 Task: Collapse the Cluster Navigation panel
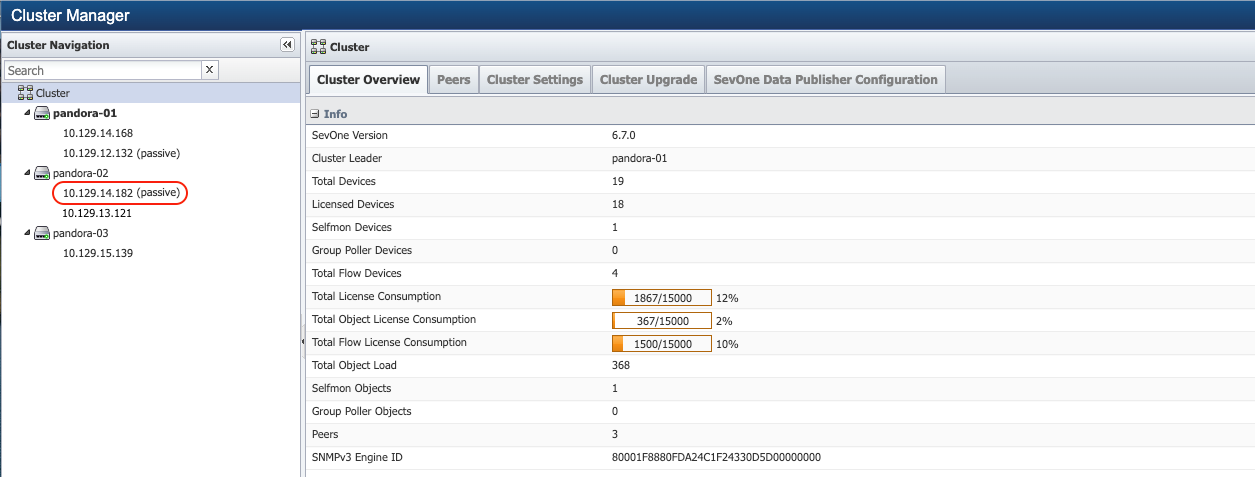pyautogui.click(x=287, y=45)
